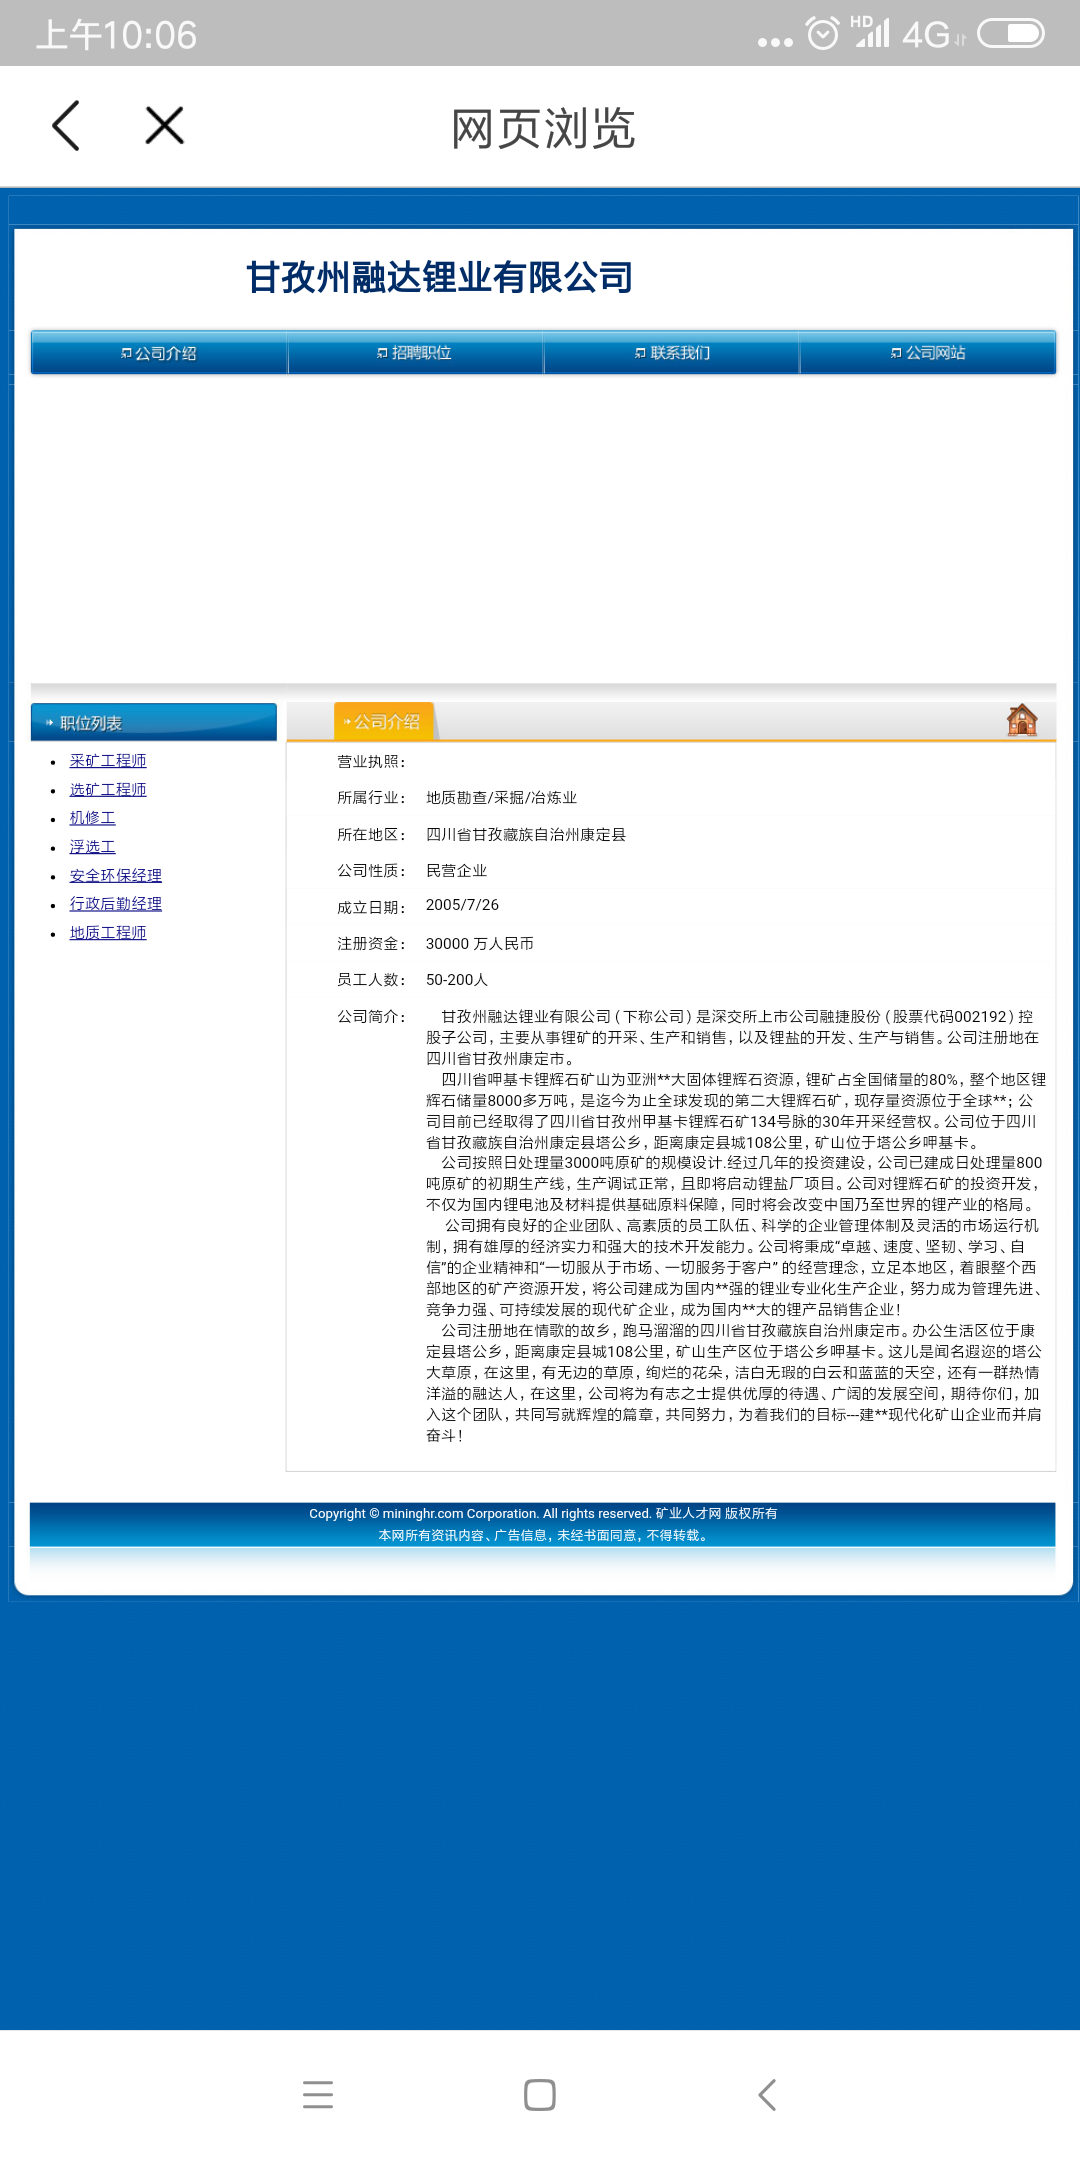
Task: Open the 安全环保经理 job link
Action: [115, 876]
